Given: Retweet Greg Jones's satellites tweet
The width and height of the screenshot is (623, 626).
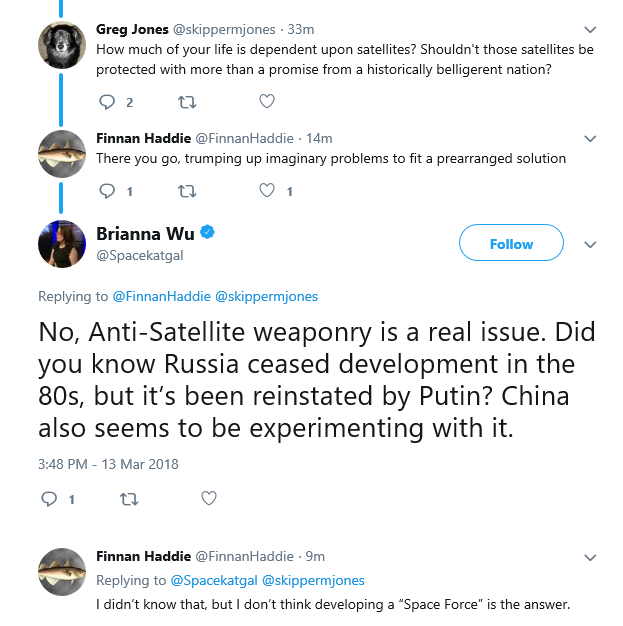Looking at the screenshot, I should tap(187, 102).
